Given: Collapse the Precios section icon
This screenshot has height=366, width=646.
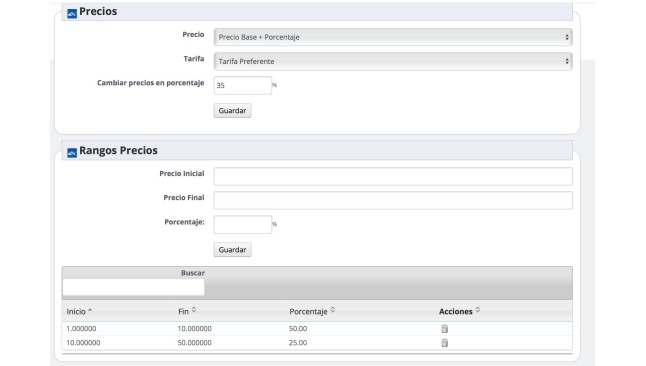Looking at the screenshot, I should point(72,14).
